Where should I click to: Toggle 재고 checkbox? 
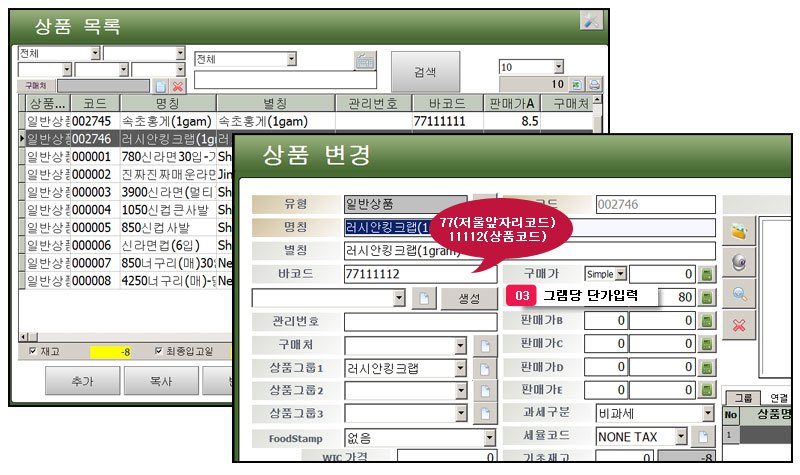tap(33, 351)
